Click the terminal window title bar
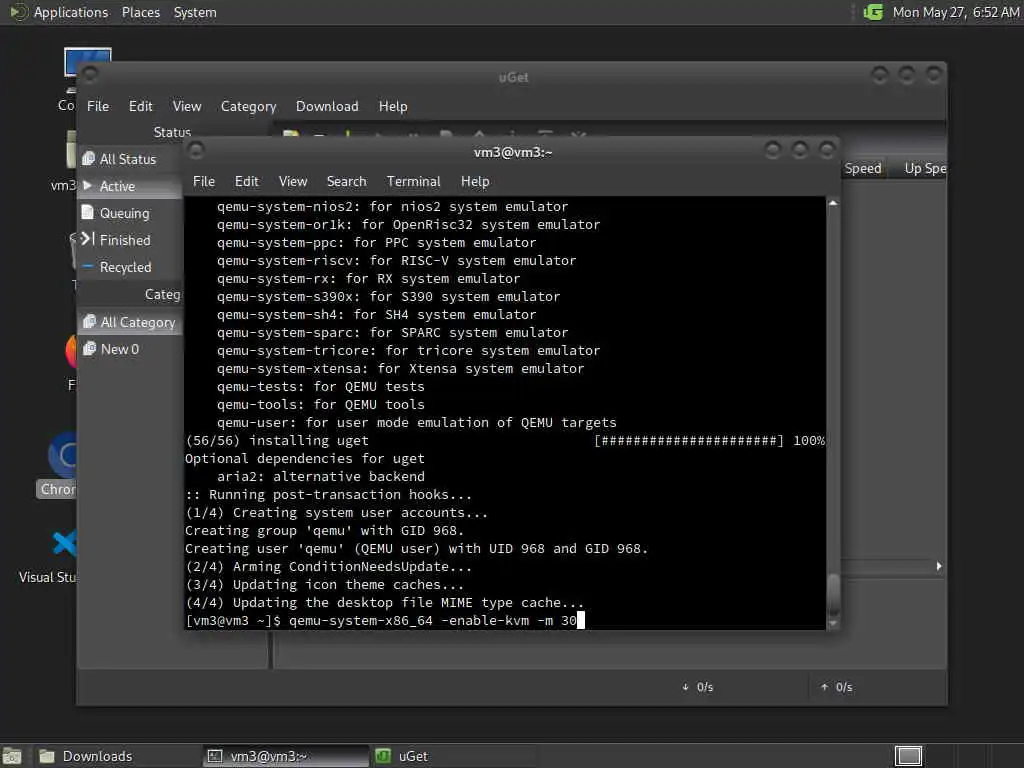Screen dimensions: 1024x768 [x=513, y=152]
